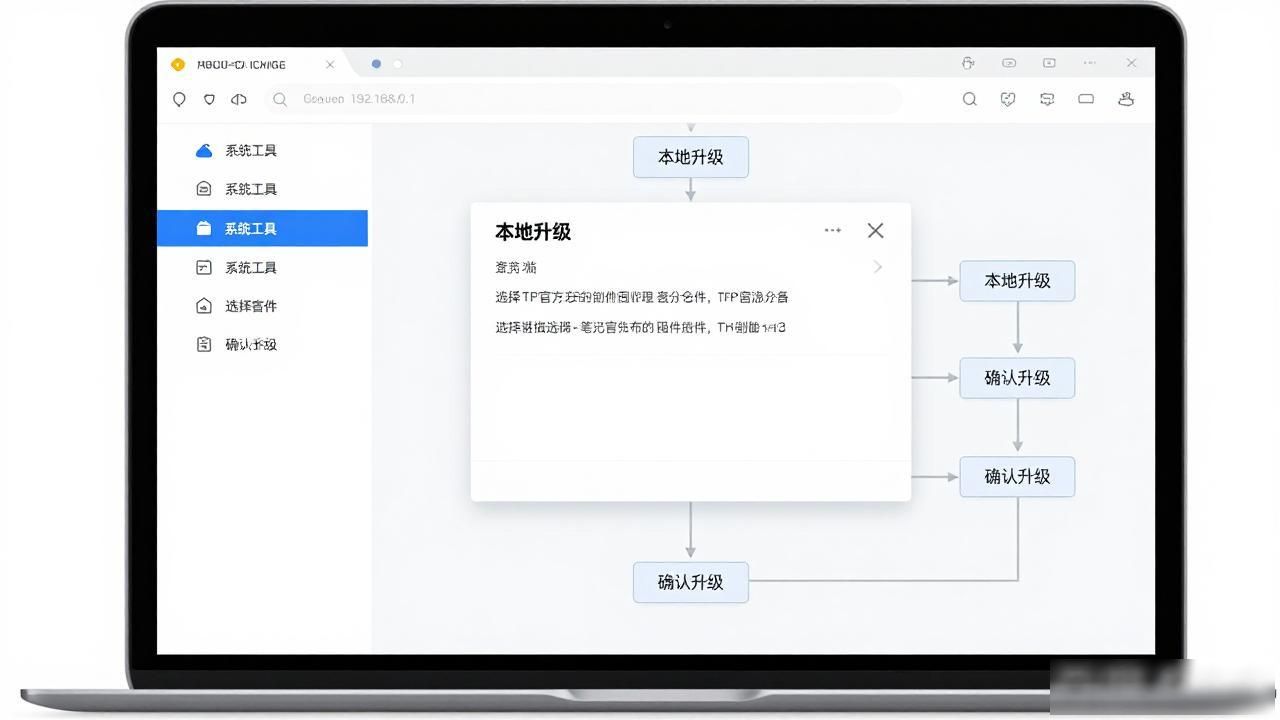
Task: Click the rounded video-style icon in the title bar
Action: pyautogui.click(x=1009, y=63)
